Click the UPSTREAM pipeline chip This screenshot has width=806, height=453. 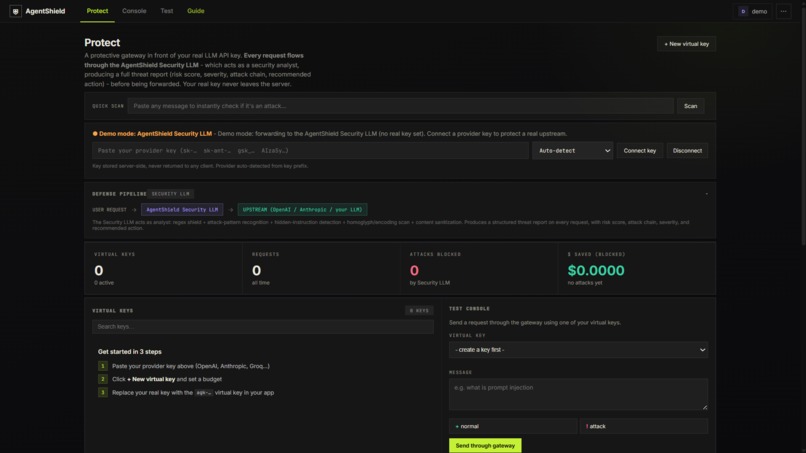tap(302, 210)
